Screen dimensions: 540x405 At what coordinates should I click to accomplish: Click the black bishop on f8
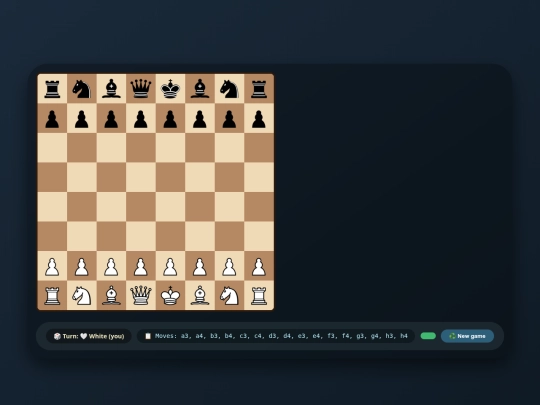coord(200,89)
